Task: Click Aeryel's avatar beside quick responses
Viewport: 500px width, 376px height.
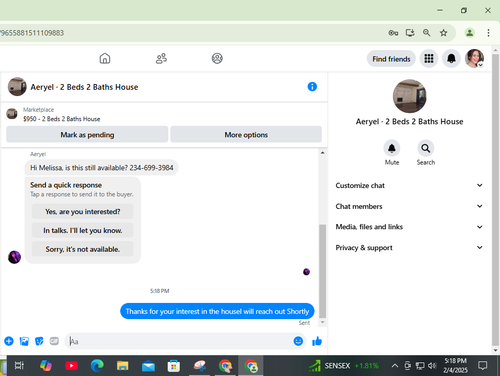Action: [14, 257]
